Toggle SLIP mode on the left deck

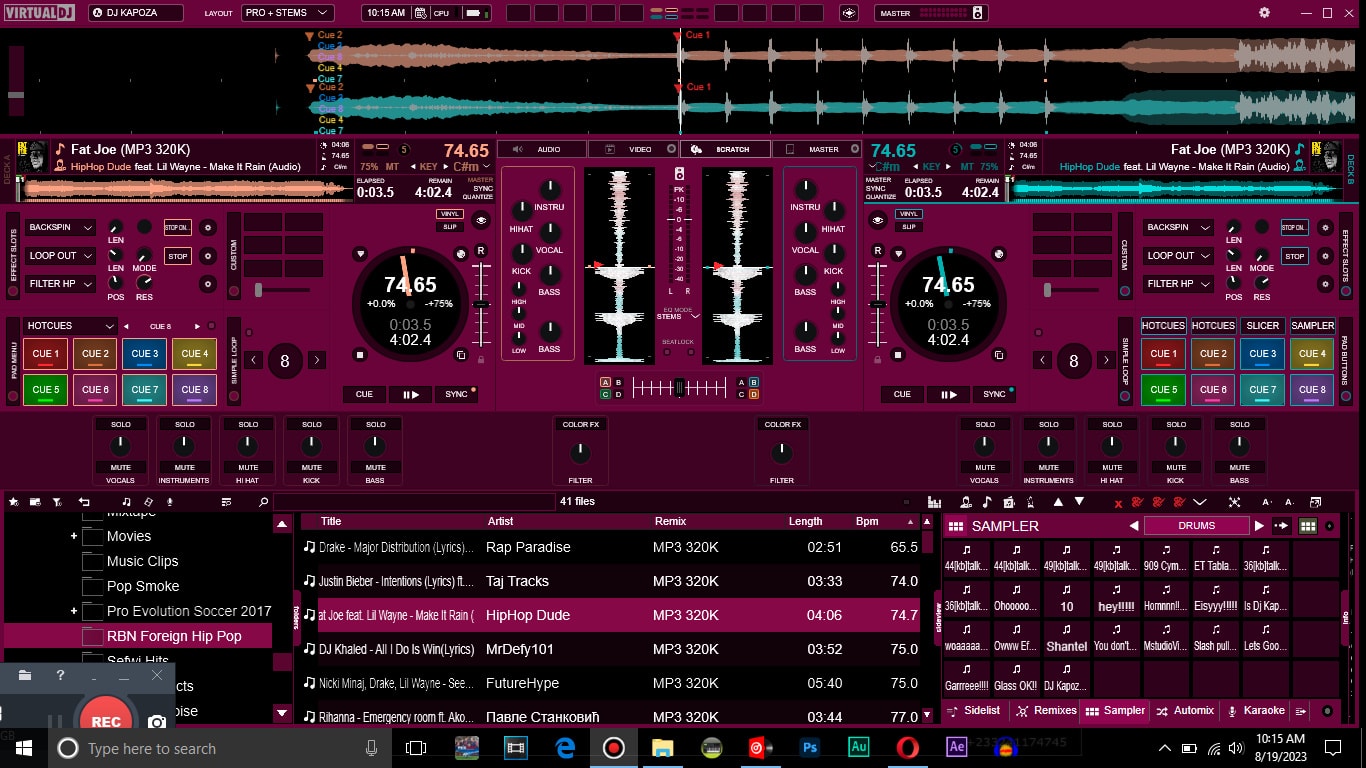(x=449, y=227)
